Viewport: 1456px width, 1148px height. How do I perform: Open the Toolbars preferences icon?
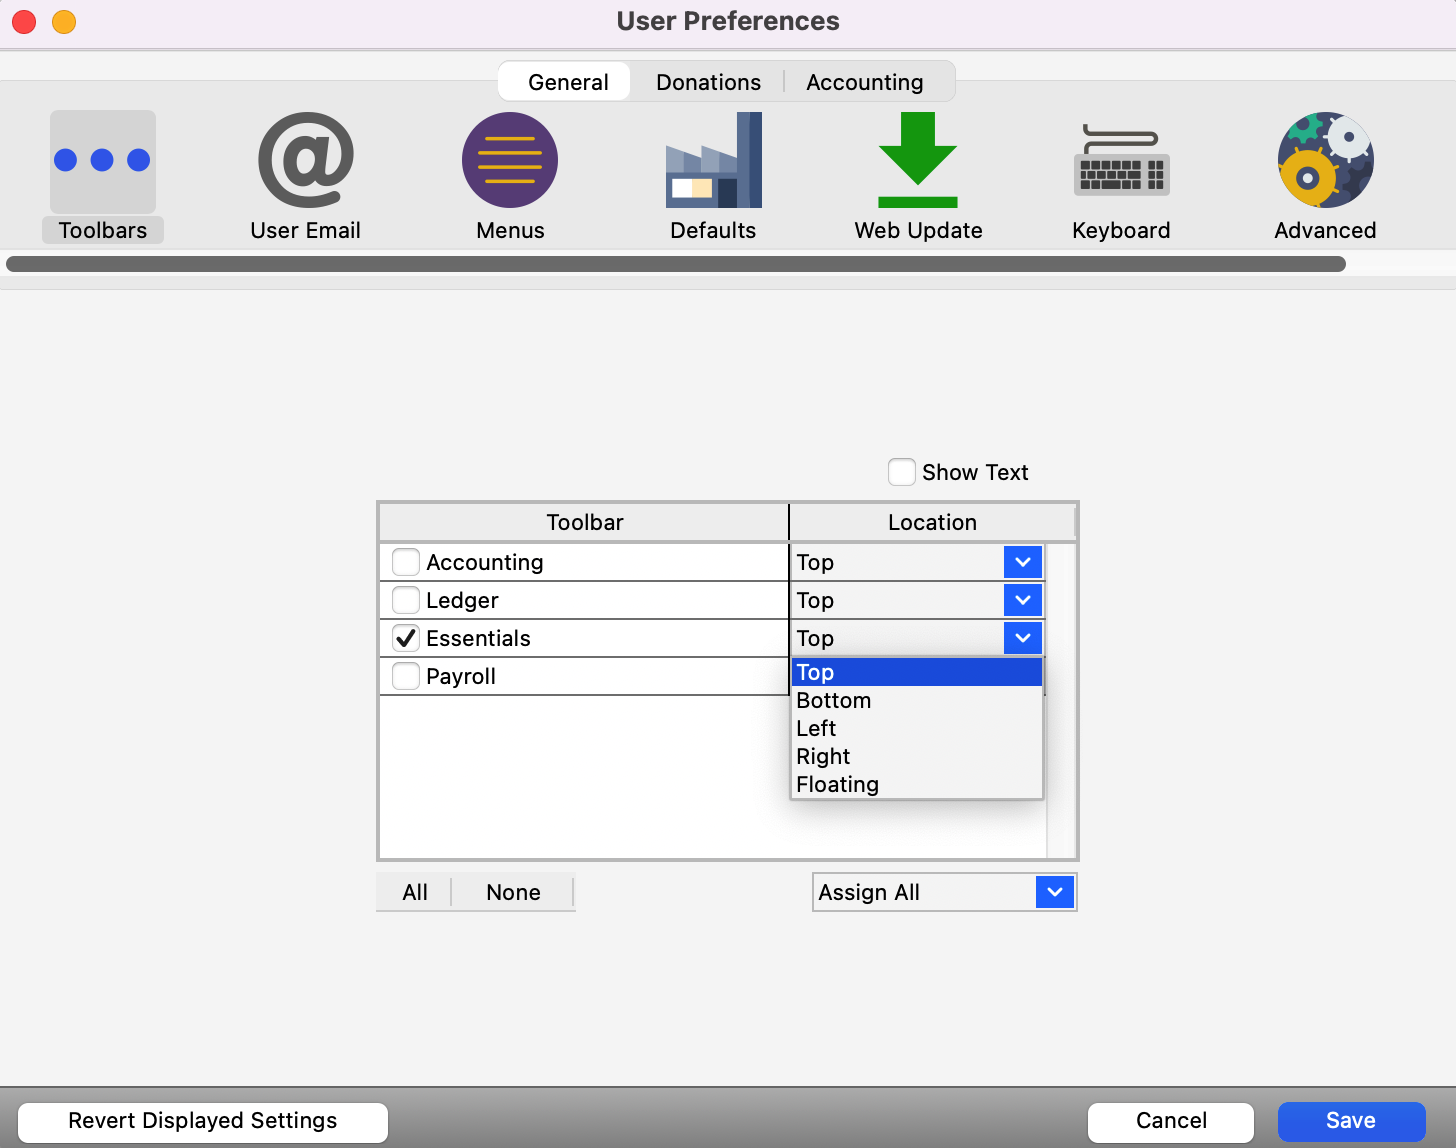point(102,161)
